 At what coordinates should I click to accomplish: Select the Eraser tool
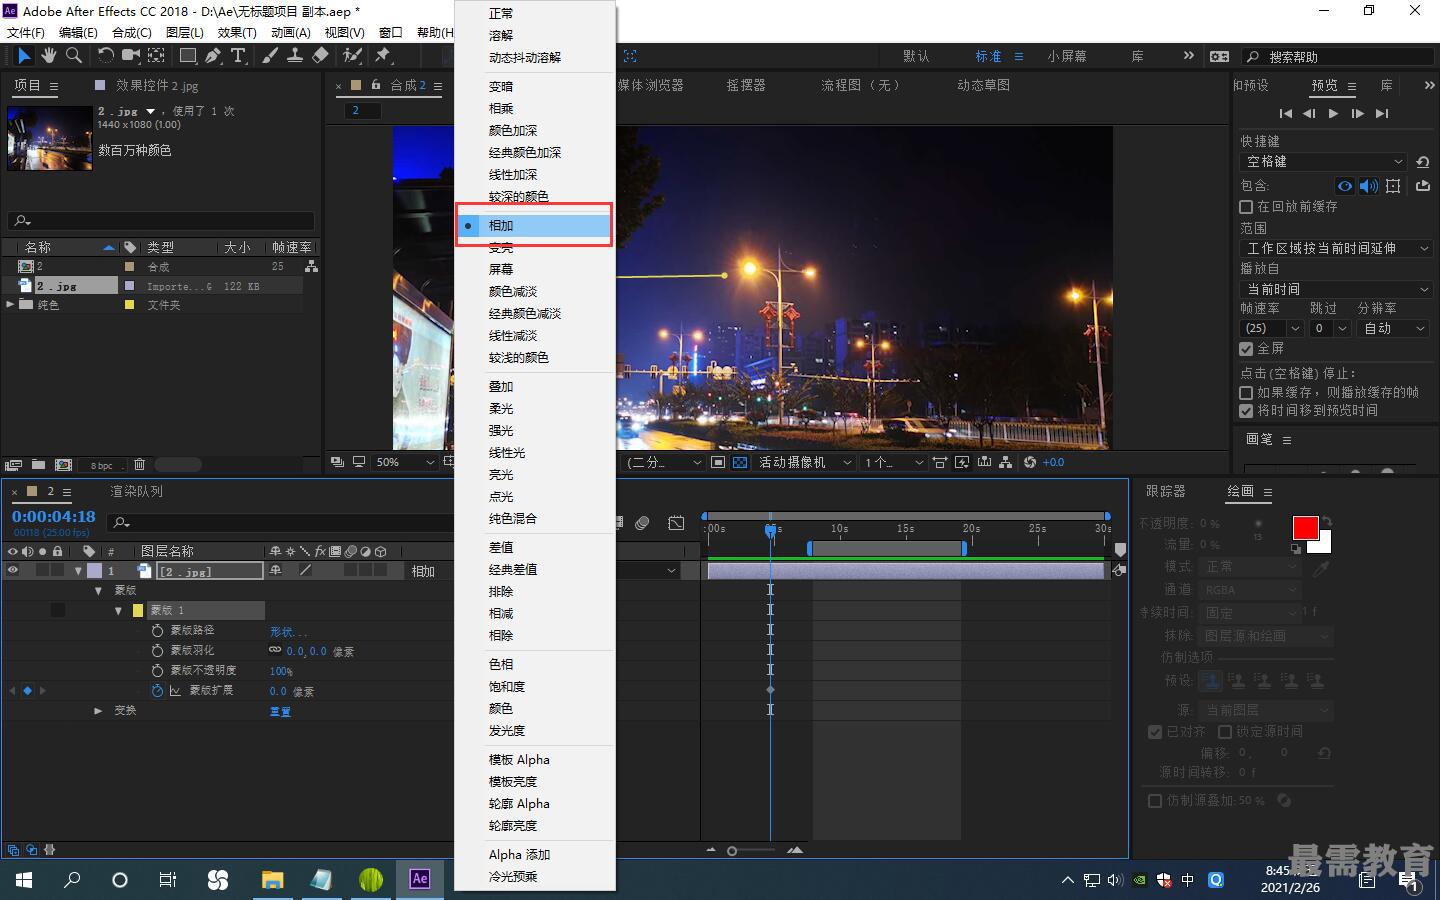pyautogui.click(x=320, y=56)
